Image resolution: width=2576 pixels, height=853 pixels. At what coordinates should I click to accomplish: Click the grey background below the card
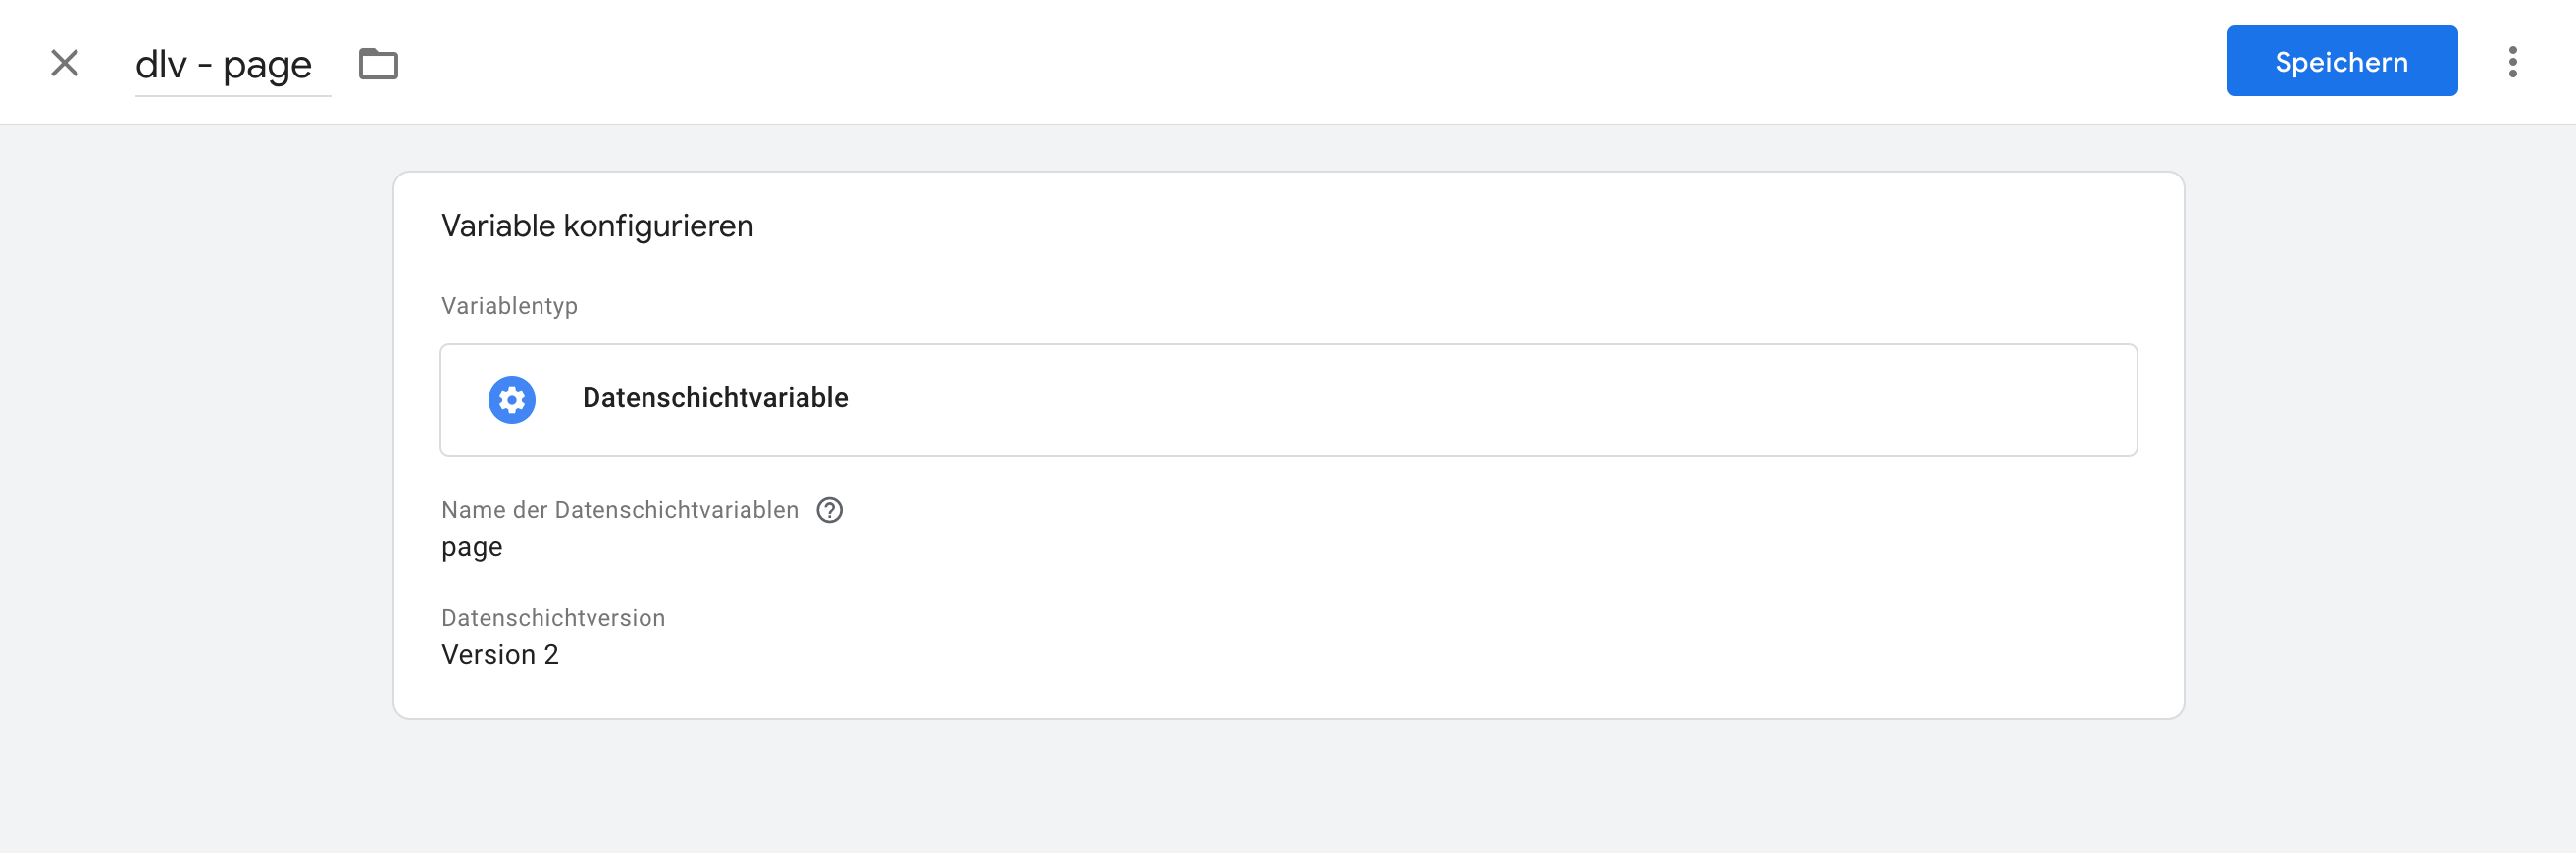[1288, 790]
